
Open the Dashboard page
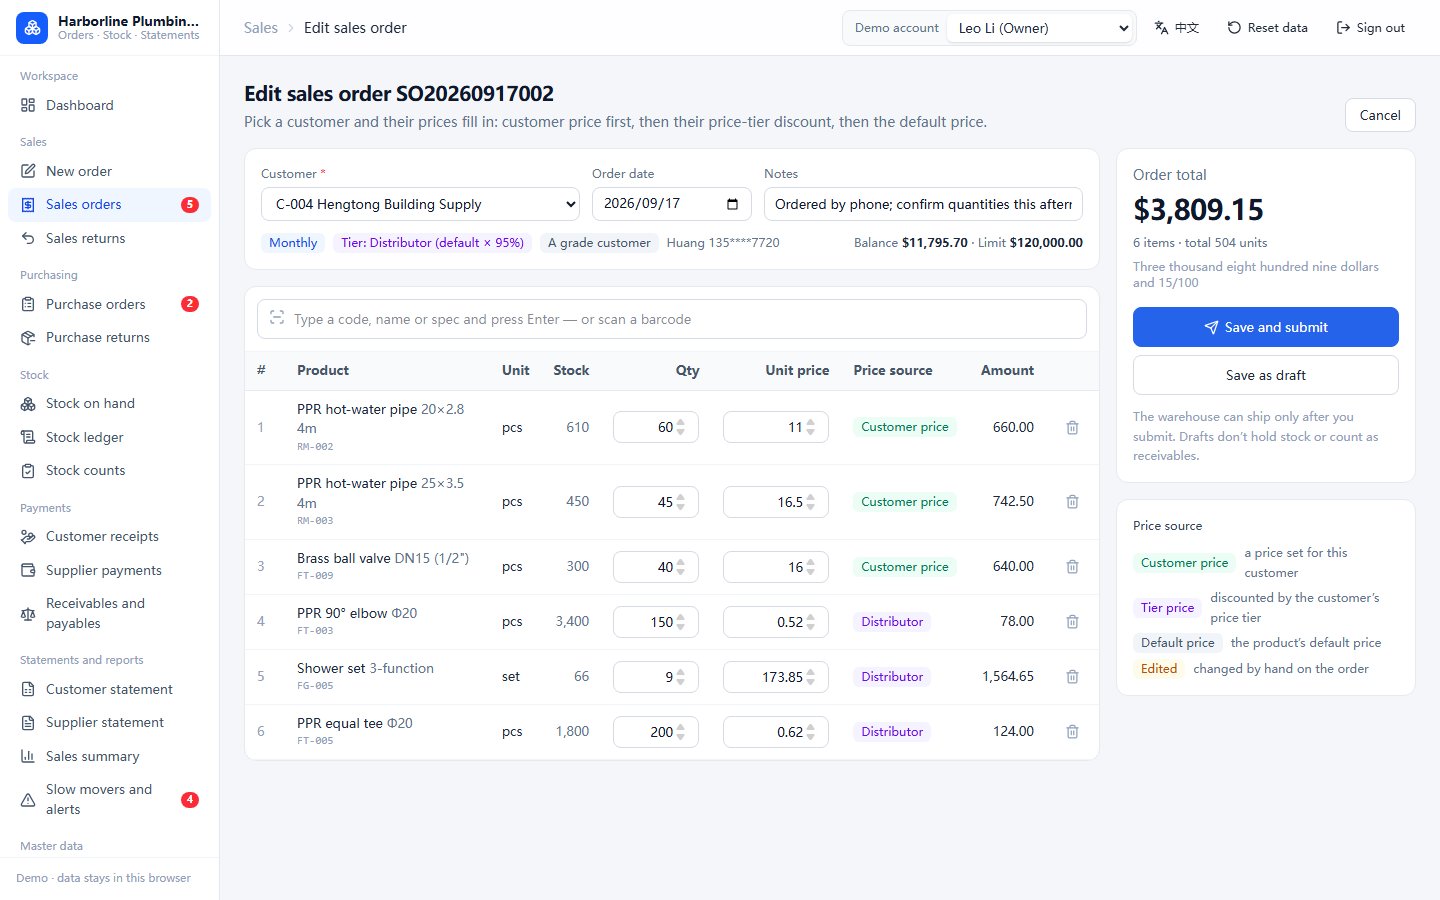[x=109, y=105]
